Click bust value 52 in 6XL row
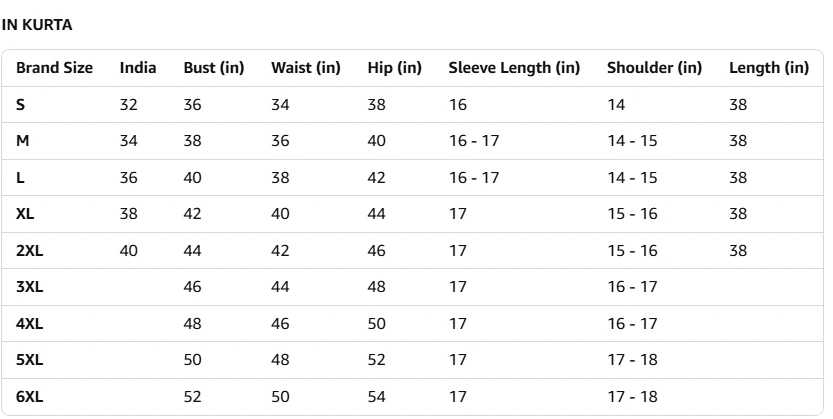 pyautogui.click(x=192, y=397)
